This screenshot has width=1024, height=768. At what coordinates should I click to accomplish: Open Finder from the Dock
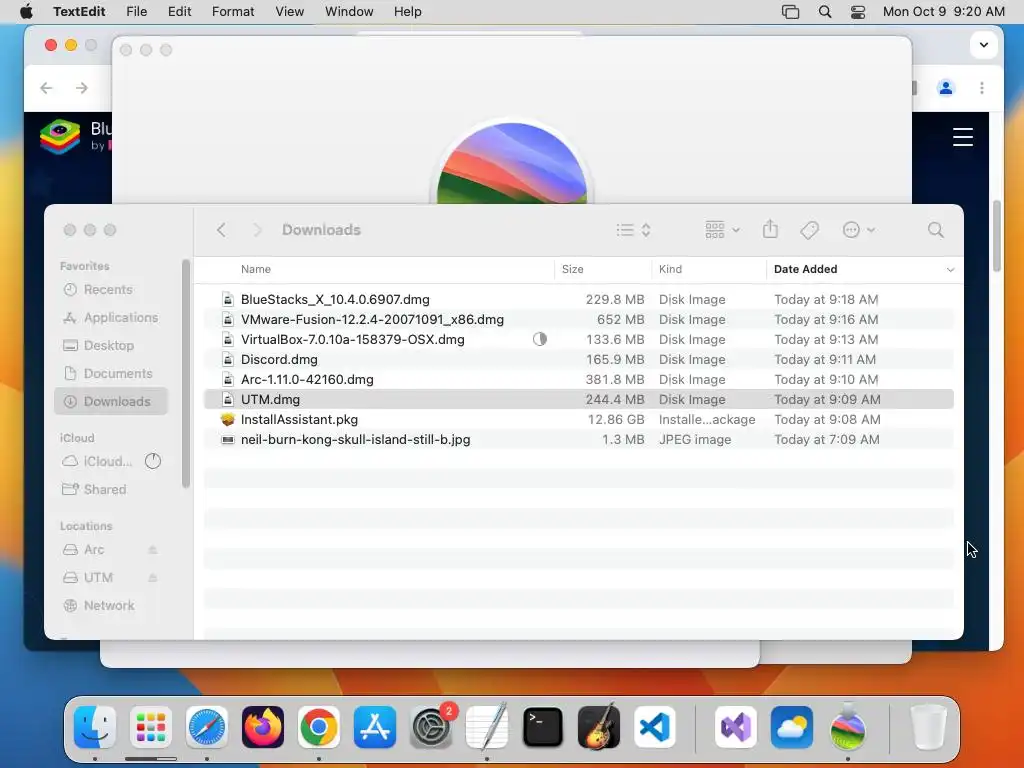(x=95, y=727)
